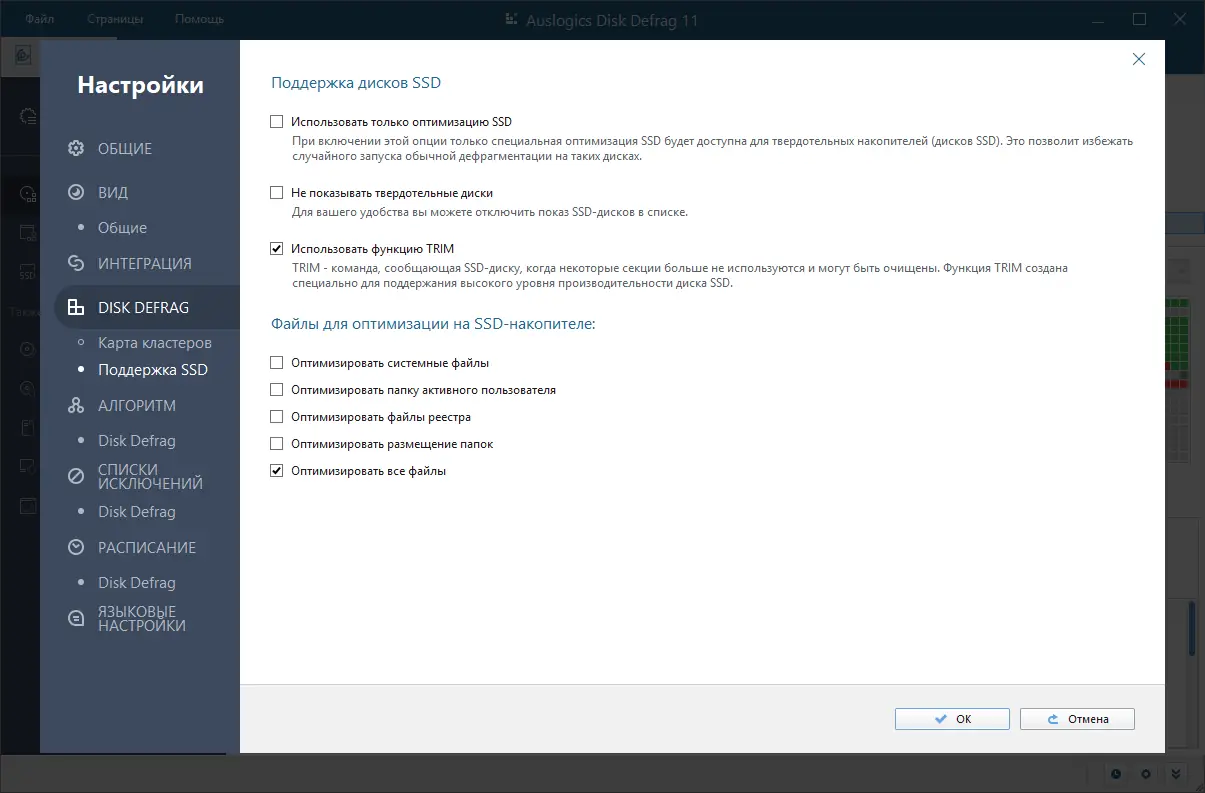Open ОБЩИЕ settings via its gear icon
This screenshot has height=793, width=1205.
(76, 149)
